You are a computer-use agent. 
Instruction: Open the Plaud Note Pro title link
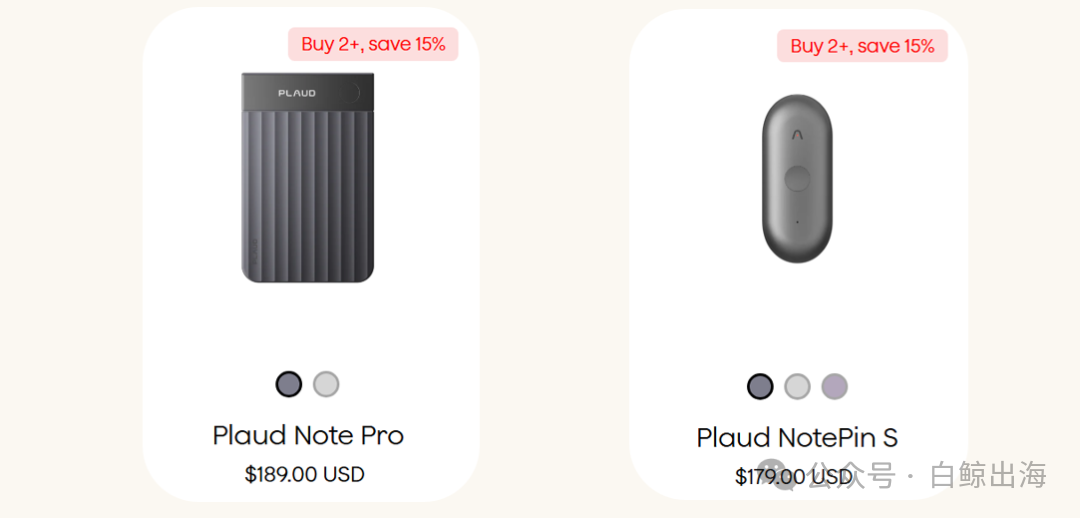[308, 435]
